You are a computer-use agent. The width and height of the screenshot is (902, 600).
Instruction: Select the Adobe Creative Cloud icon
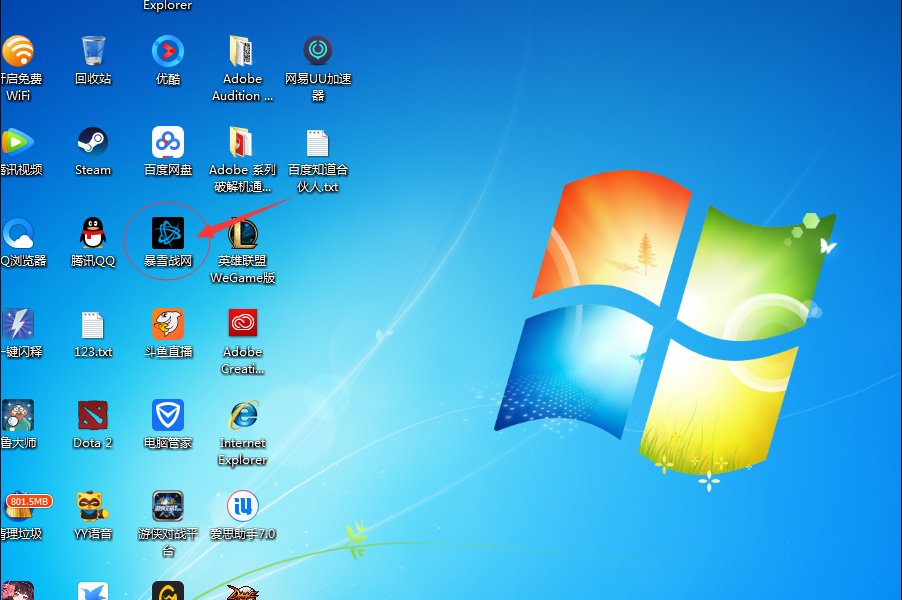[242, 324]
